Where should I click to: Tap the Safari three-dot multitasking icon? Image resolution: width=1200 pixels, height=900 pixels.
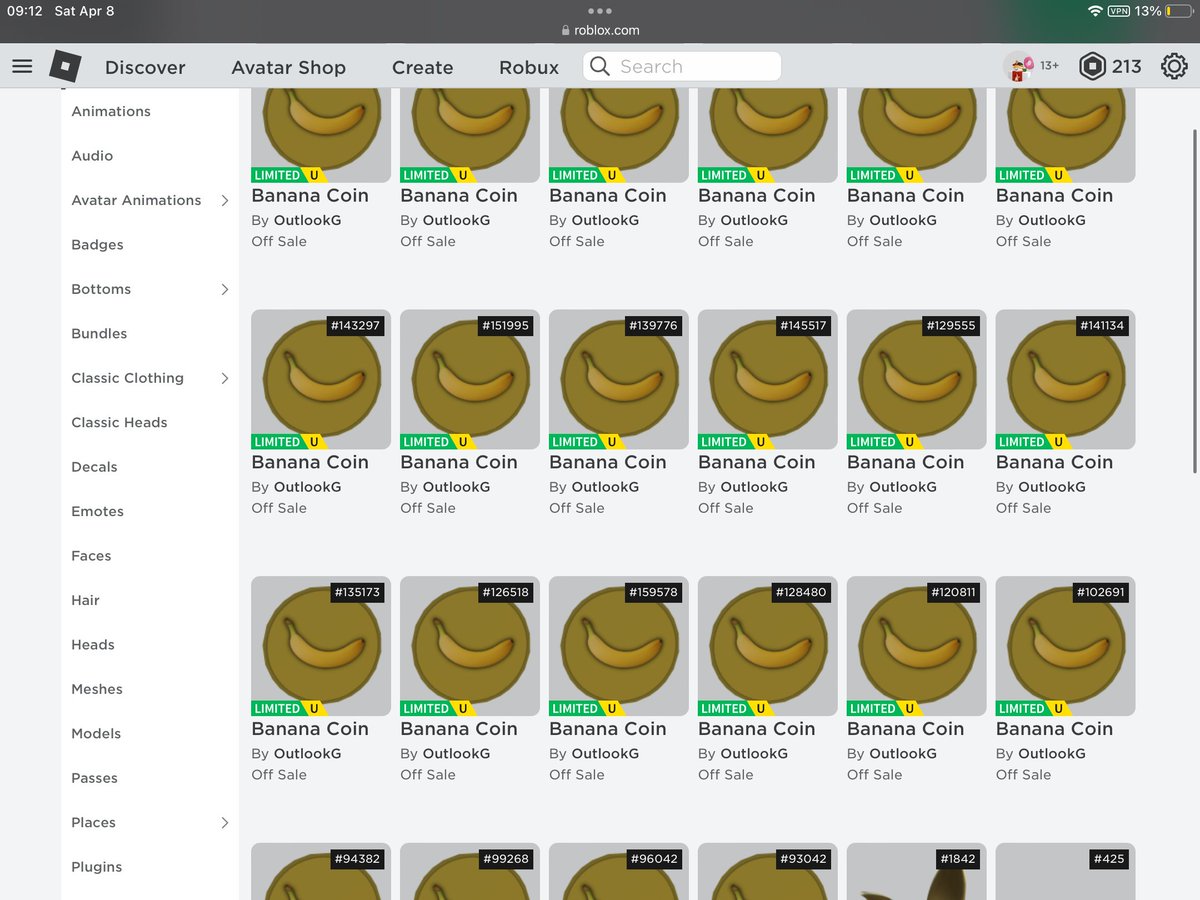[599, 11]
